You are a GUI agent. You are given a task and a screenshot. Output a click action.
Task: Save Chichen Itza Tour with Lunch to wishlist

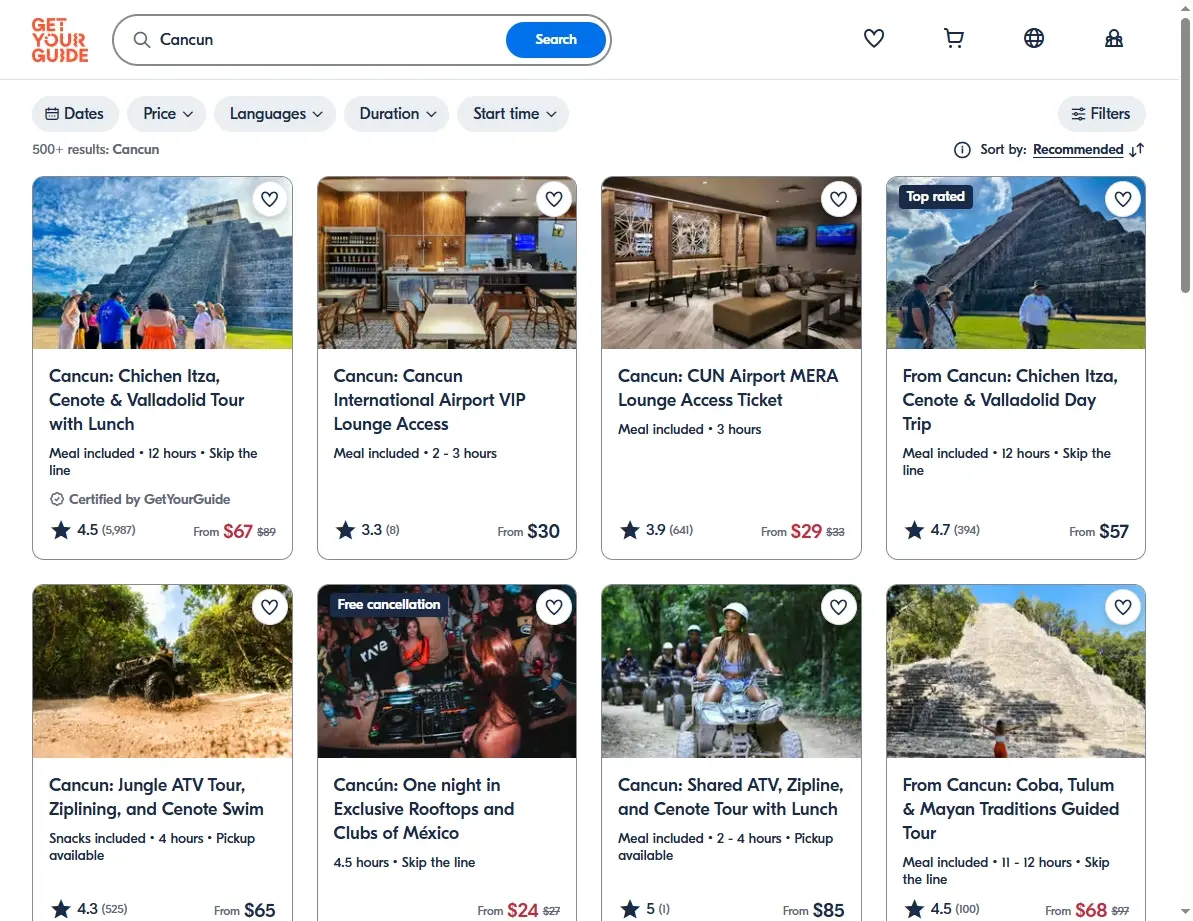(269, 199)
